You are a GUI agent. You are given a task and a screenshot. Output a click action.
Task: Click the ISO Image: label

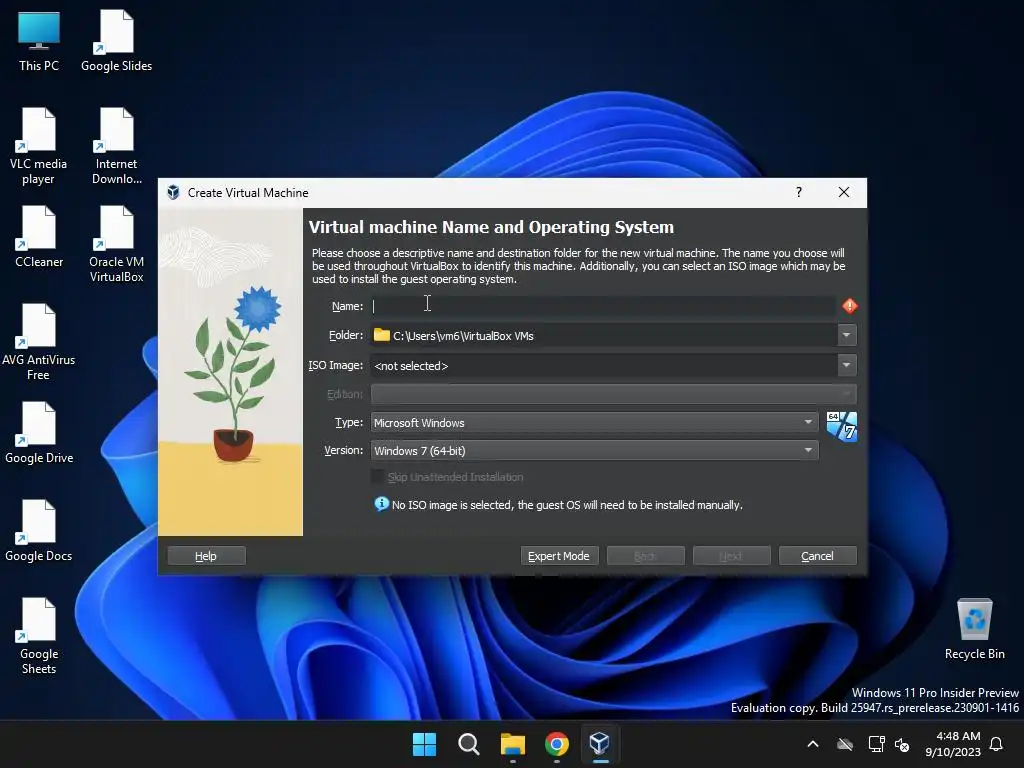coord(336,365)
